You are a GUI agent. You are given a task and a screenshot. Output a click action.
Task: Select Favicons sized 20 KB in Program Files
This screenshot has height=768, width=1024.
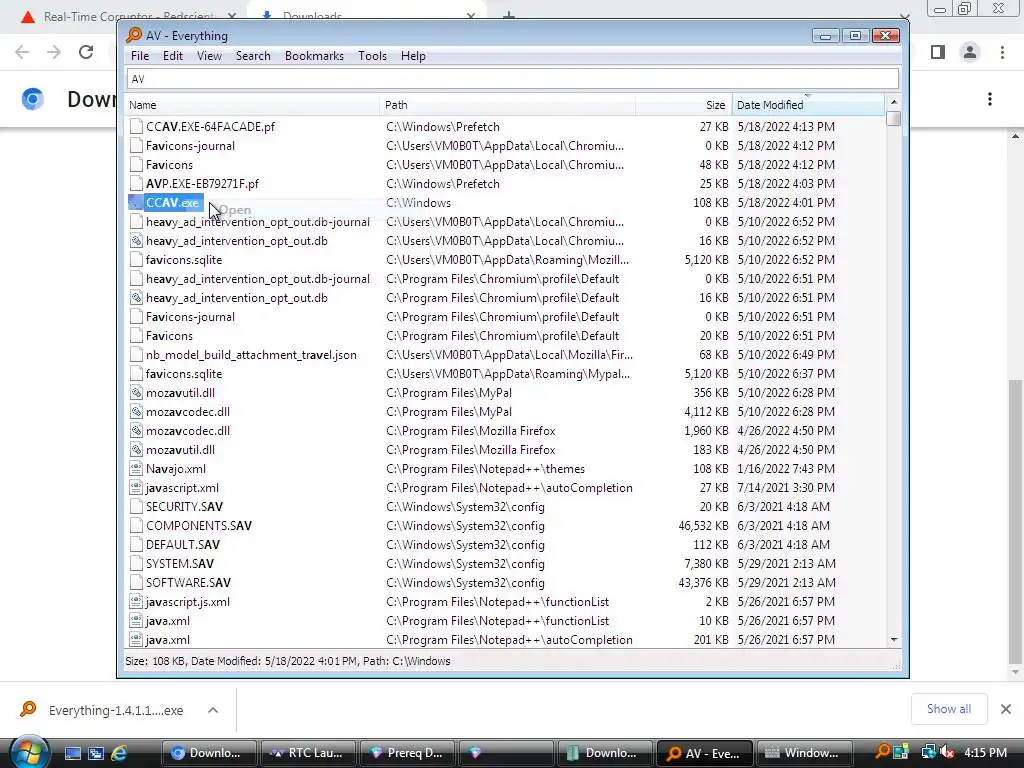(x=169, y=336)
